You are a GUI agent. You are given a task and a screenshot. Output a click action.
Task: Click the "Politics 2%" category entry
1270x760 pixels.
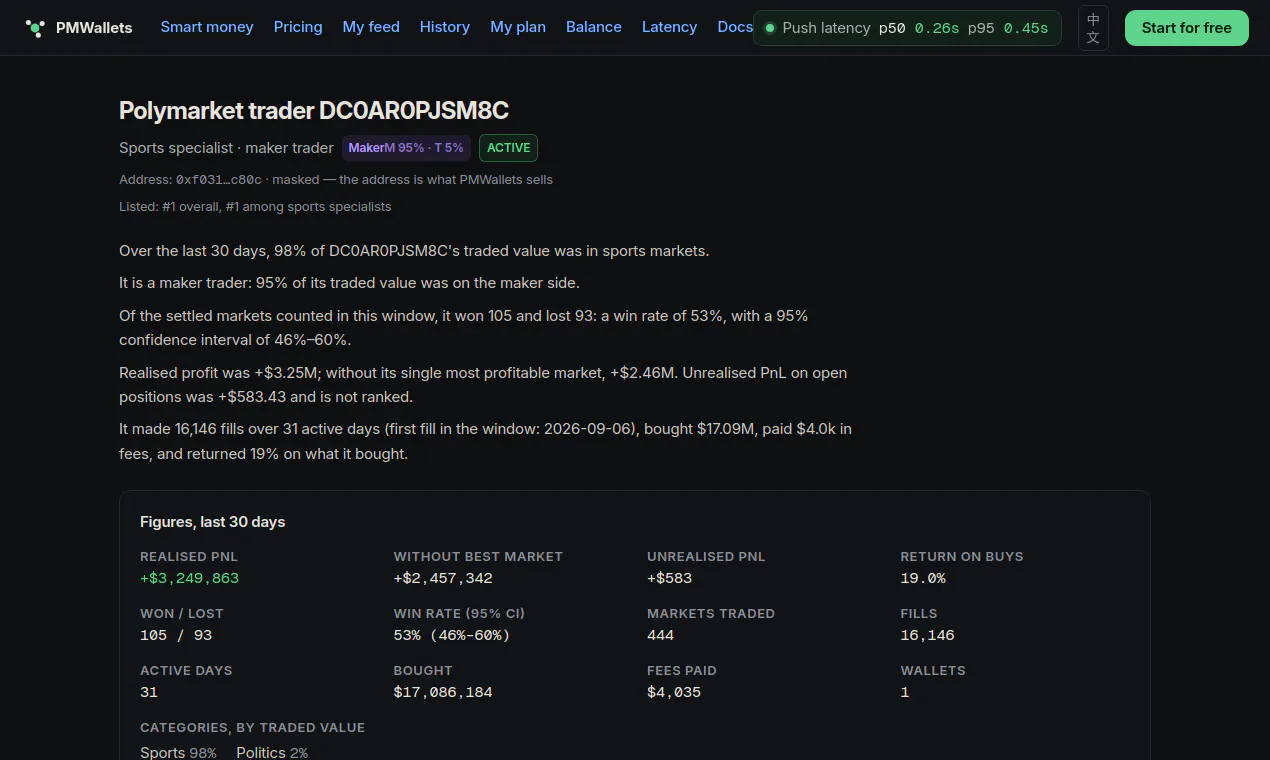pyautogui.click(x=272, y=752)
